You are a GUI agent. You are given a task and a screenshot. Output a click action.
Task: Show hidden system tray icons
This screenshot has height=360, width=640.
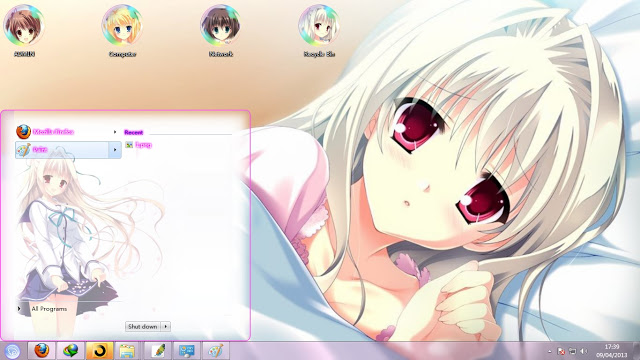[549, 351]
